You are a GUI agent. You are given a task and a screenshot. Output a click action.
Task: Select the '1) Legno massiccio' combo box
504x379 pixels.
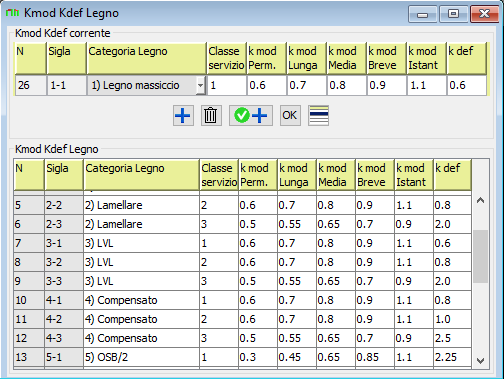coord(146,85)
